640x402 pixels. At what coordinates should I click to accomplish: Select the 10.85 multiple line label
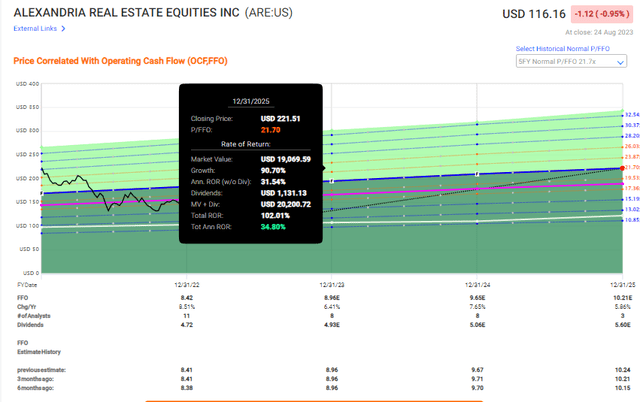tap(632, 220)
